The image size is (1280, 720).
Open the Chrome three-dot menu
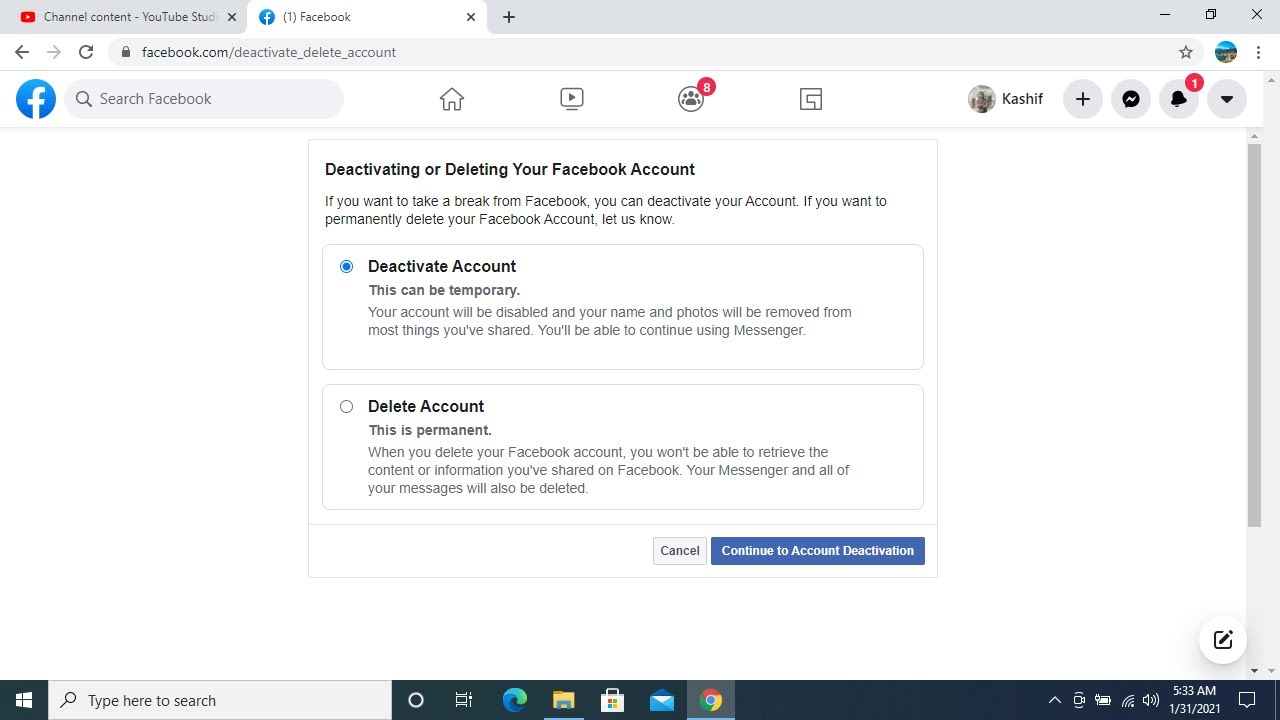pos(1258,52)
